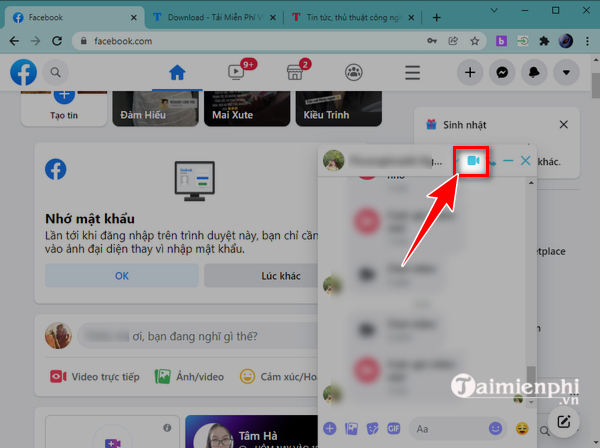The image size is (600, 448).
Task: Click Video trực tiếp live video option
Action: pos(95,377)
